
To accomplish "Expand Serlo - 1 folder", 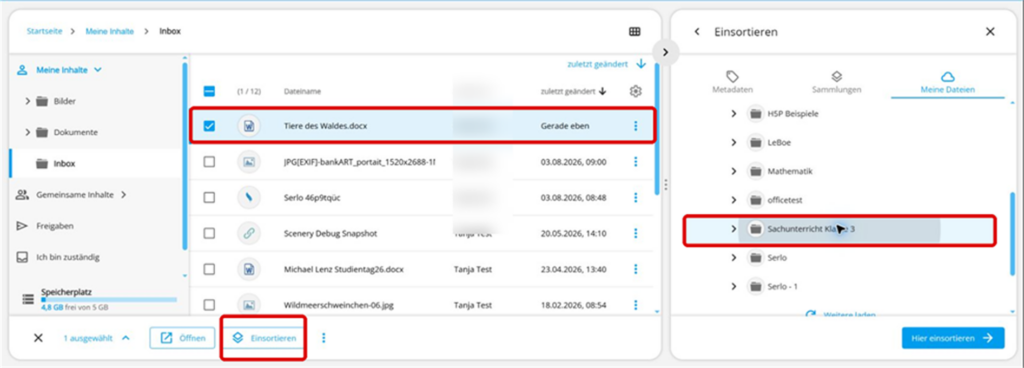I will click(733, 286).
